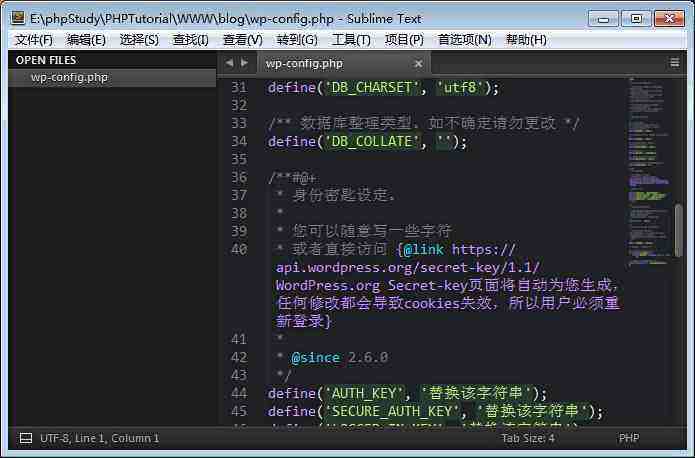Click the vertical scrollbar handle

(x=678, y=230)
